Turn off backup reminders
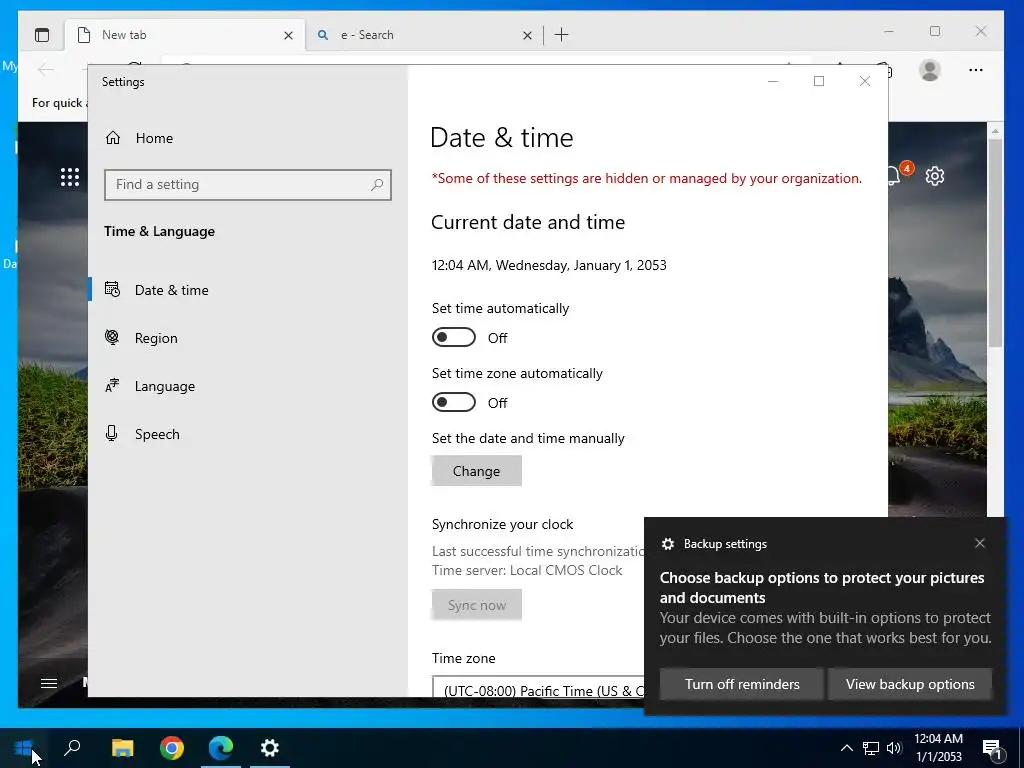 [742, 684]
